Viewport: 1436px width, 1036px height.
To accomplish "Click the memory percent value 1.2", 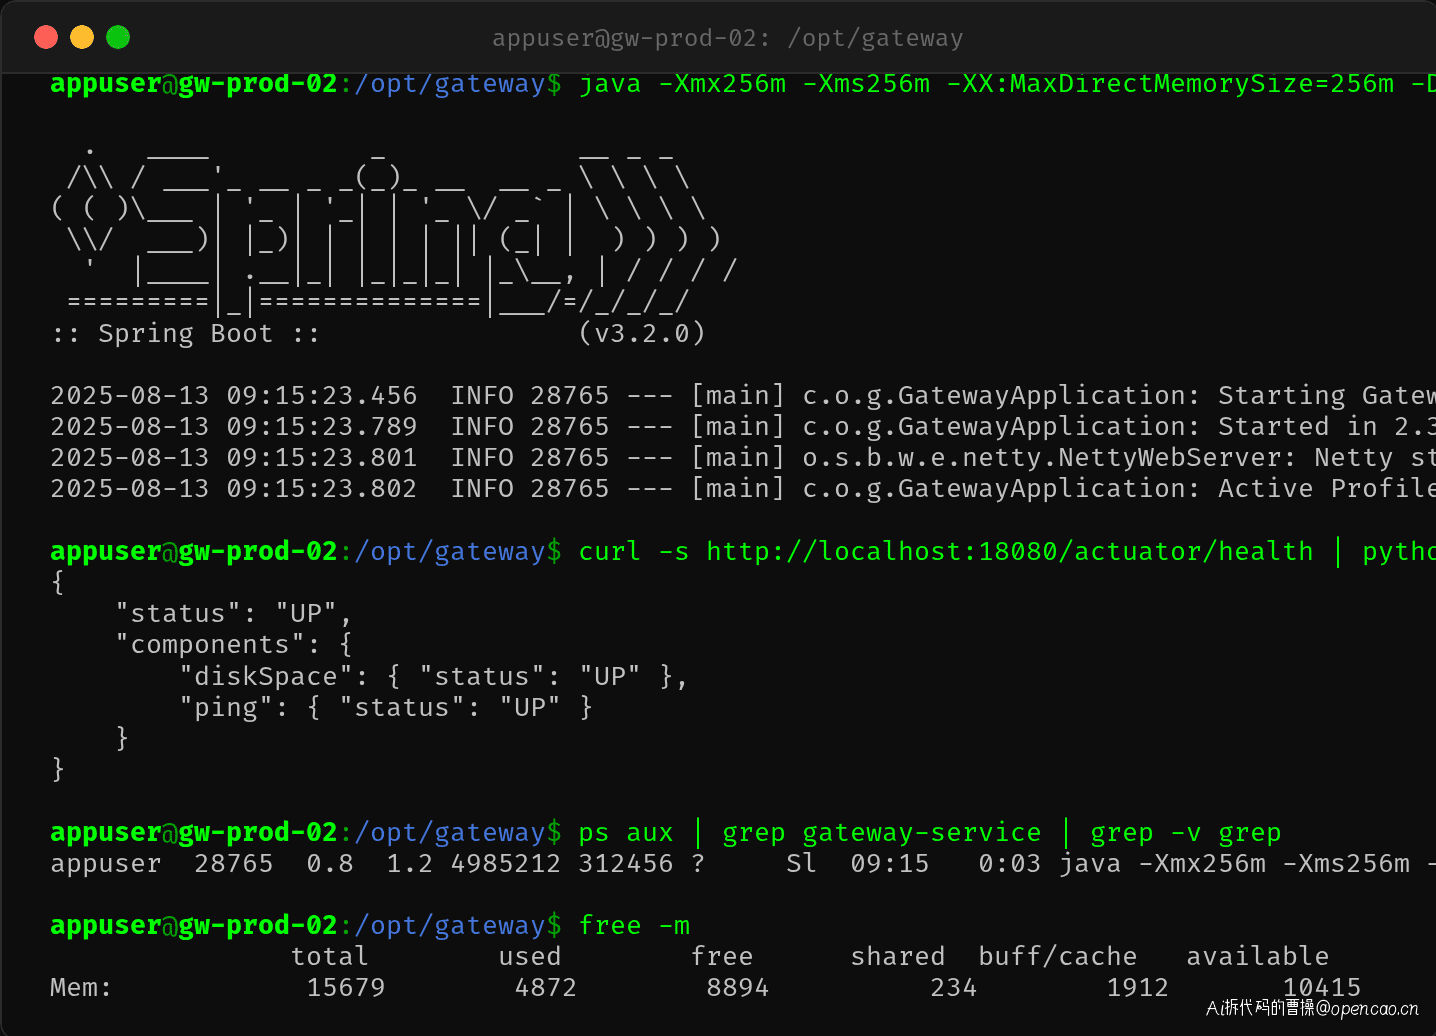I will (x=410, y=863).
